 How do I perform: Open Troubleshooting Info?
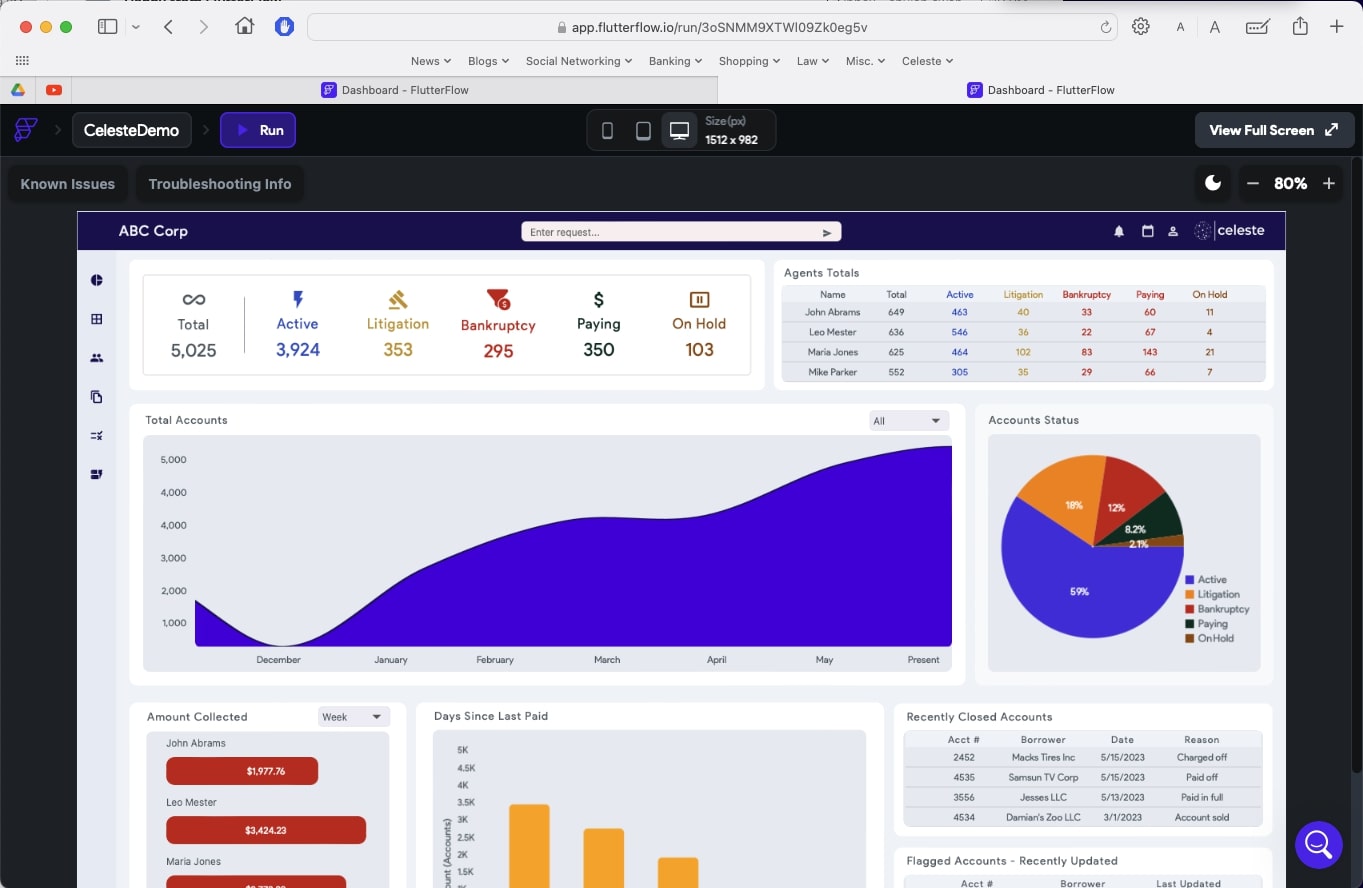pos(220,184)
